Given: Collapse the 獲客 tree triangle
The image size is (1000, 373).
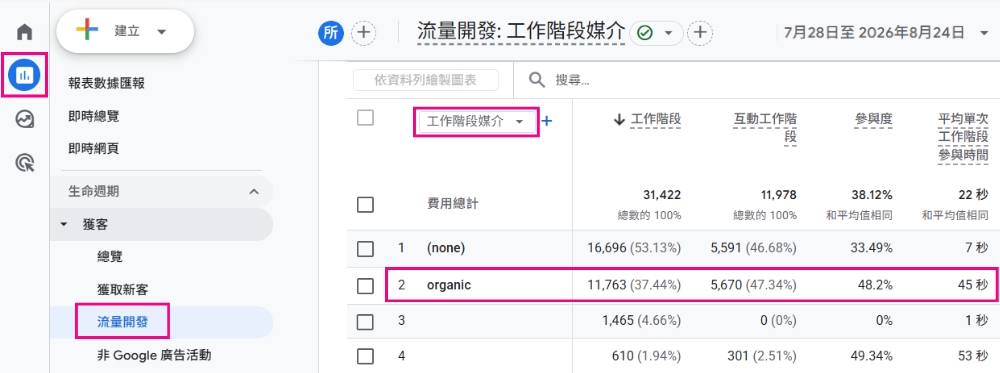Looking at the screenshot, I should pos(63,224).
